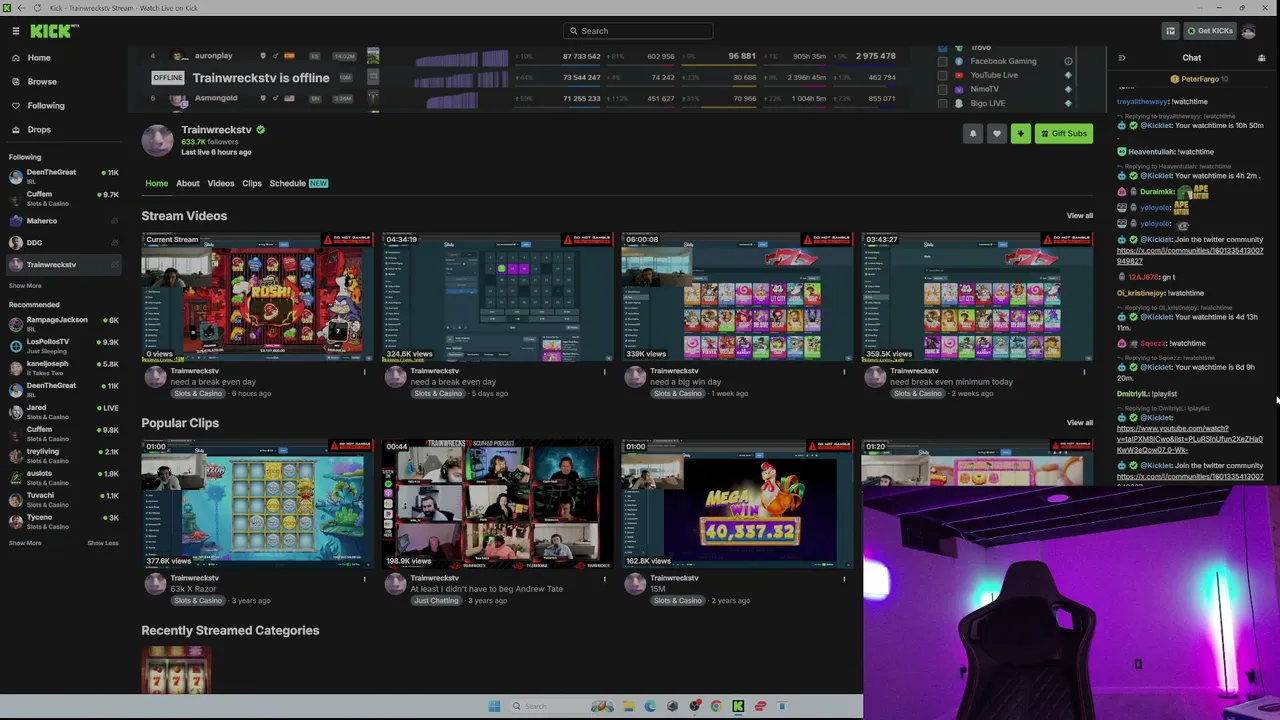Expand Following list with Show more

25,286
